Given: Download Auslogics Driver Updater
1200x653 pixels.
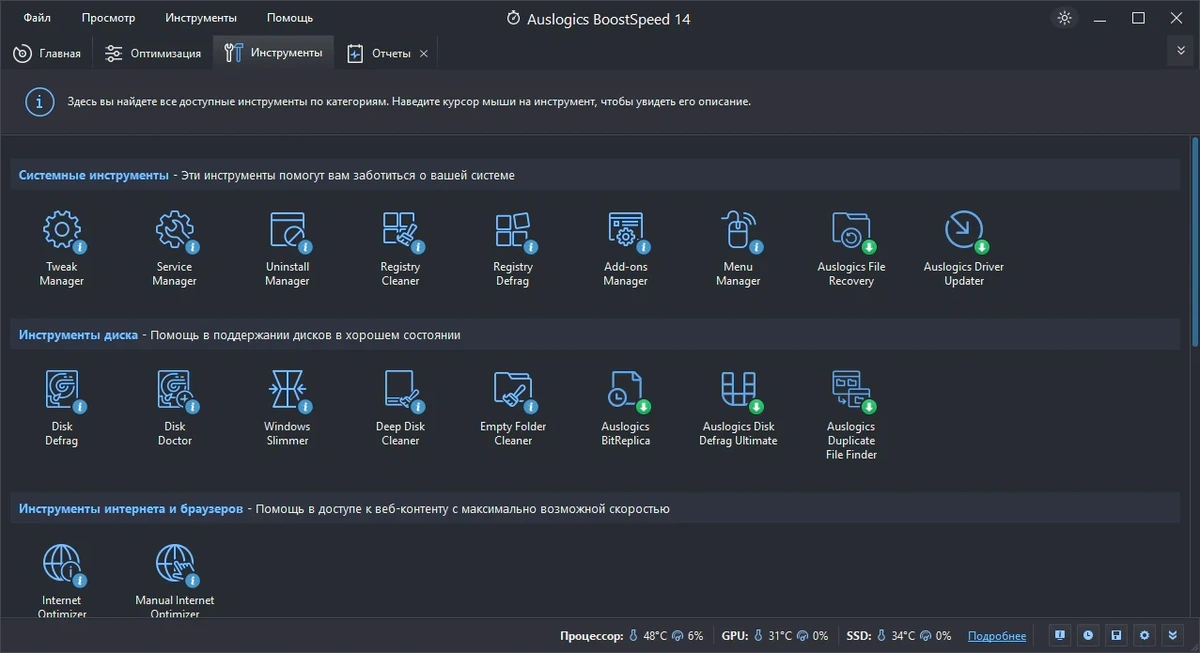Looking at the screenshot, I should pyautogui.click(x=964, y=247).
